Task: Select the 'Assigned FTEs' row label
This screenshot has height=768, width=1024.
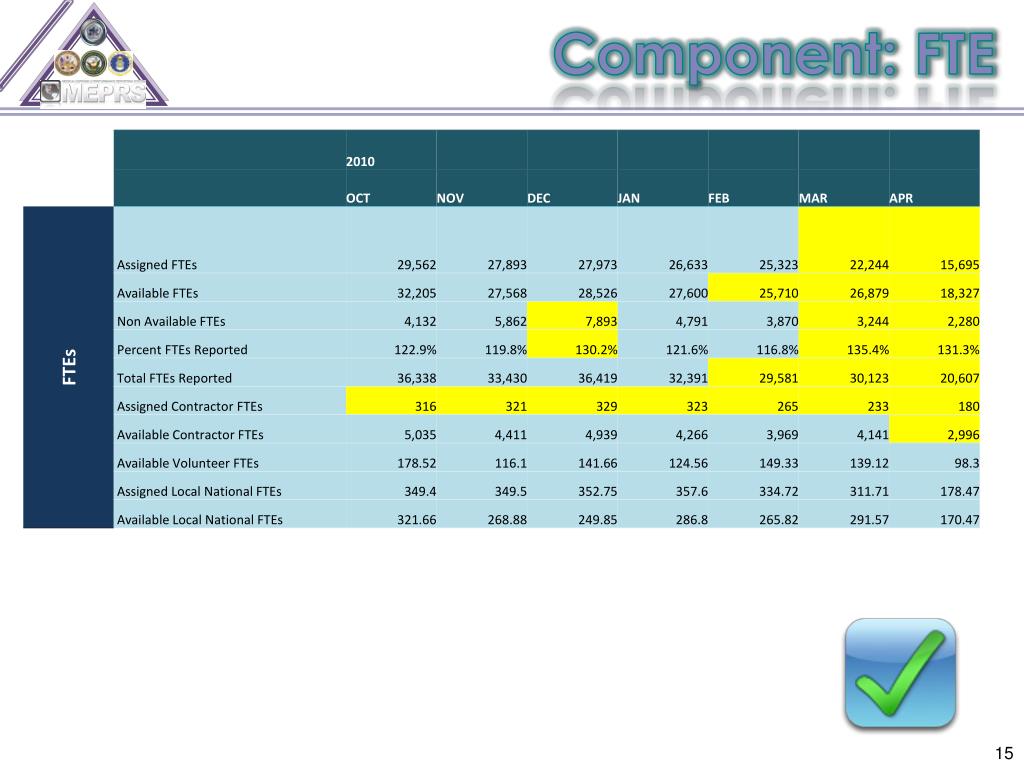Action: pyautogui.click(x=157, y=264)
